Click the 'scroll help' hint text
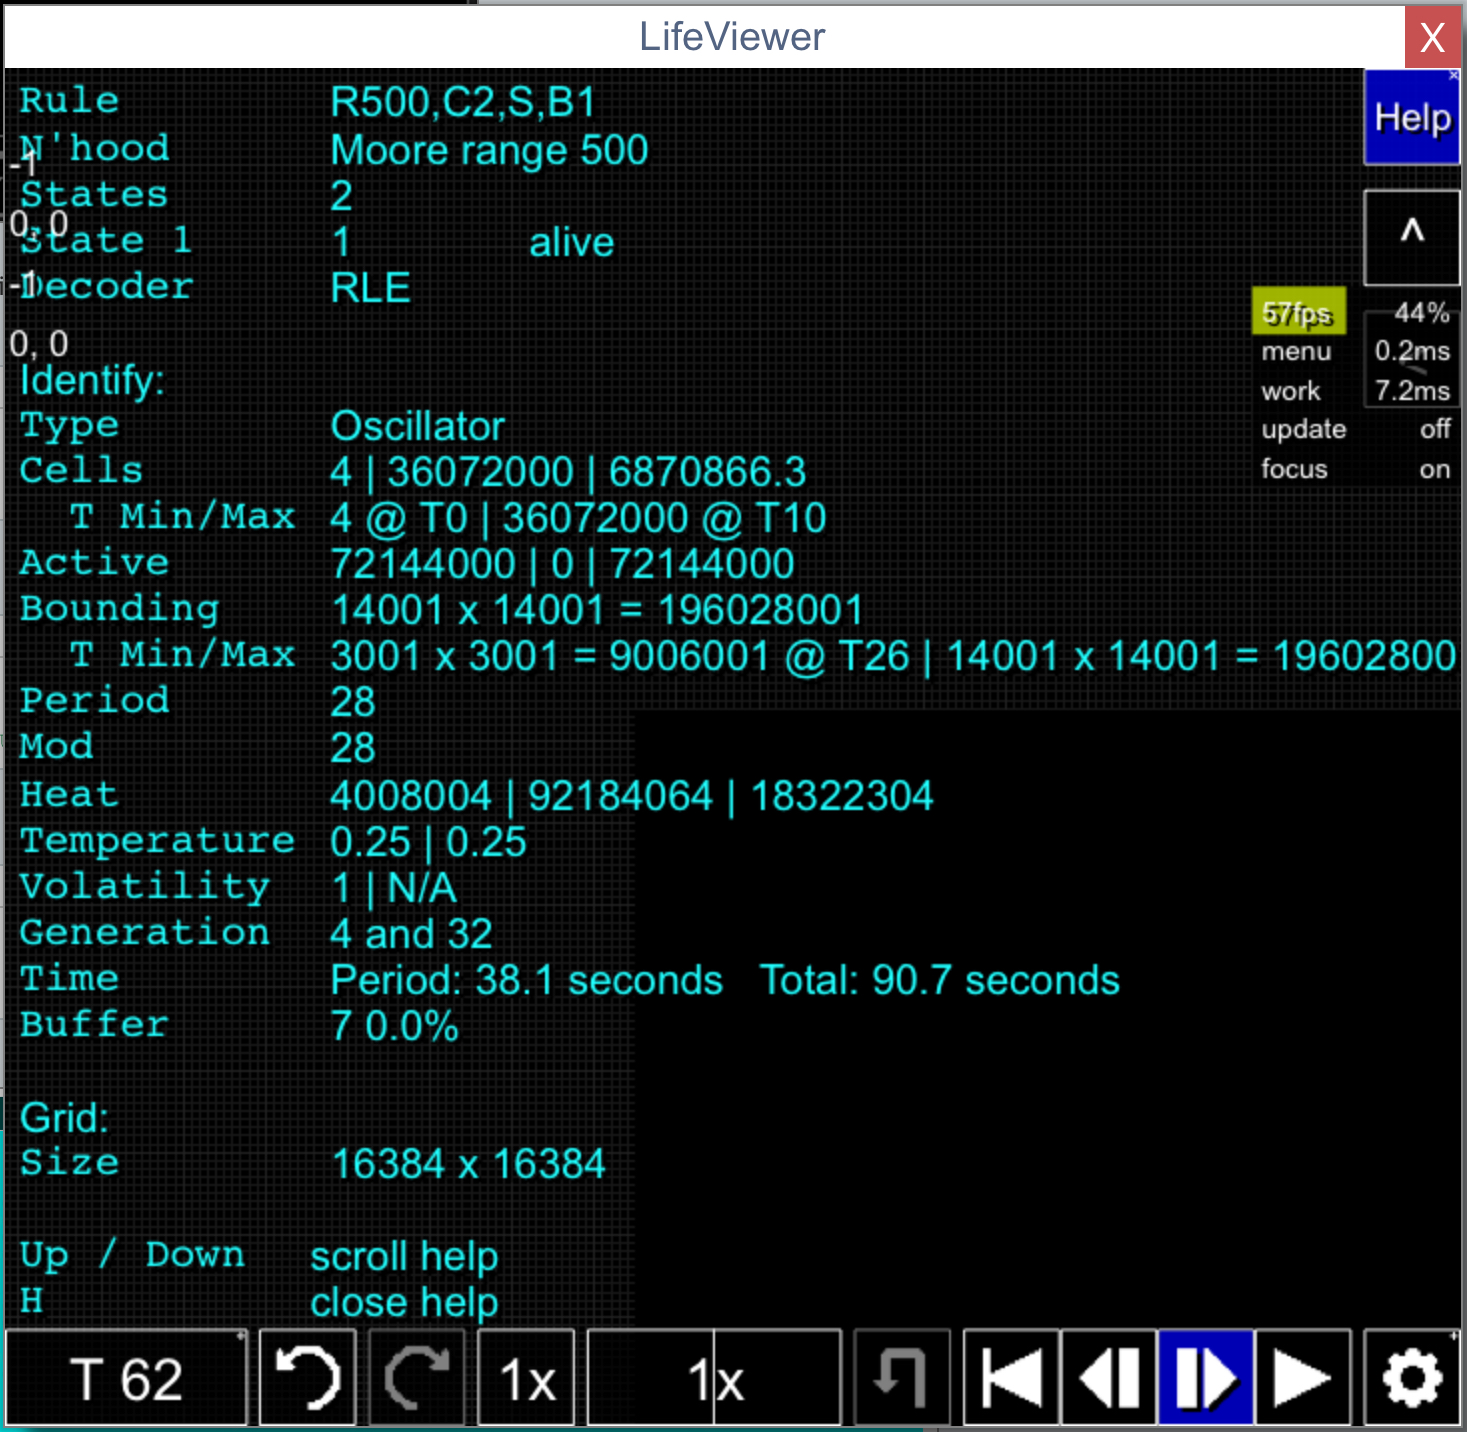The height and width of the screenshot is (1432, 1467). (404, 1256)
